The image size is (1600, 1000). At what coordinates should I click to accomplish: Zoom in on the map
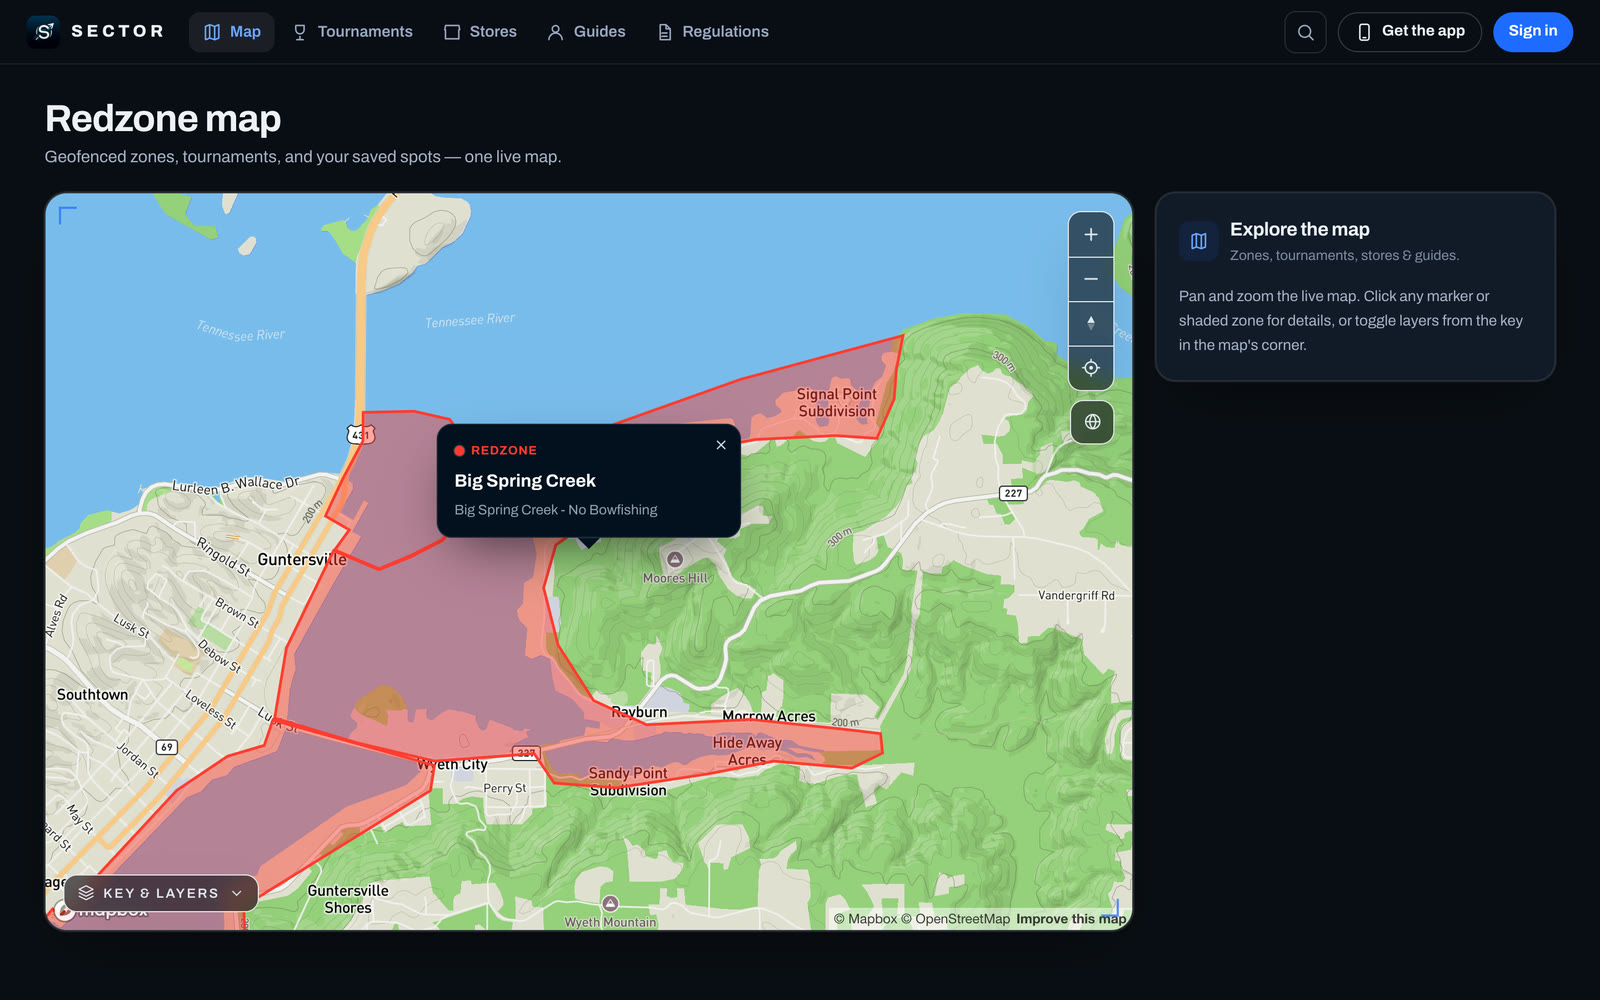[x=1091, y=235]
